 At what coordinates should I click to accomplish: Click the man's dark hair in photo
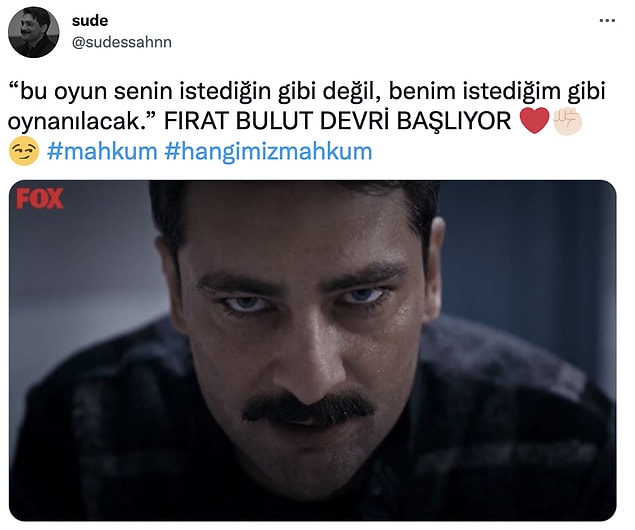292,209
